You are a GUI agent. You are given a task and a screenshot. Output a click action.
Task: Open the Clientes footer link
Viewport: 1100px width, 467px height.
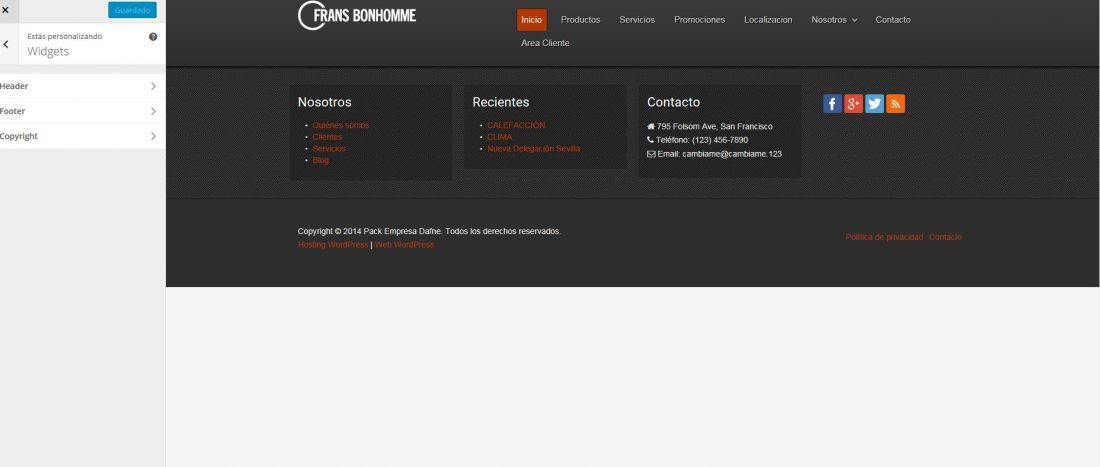327,137
